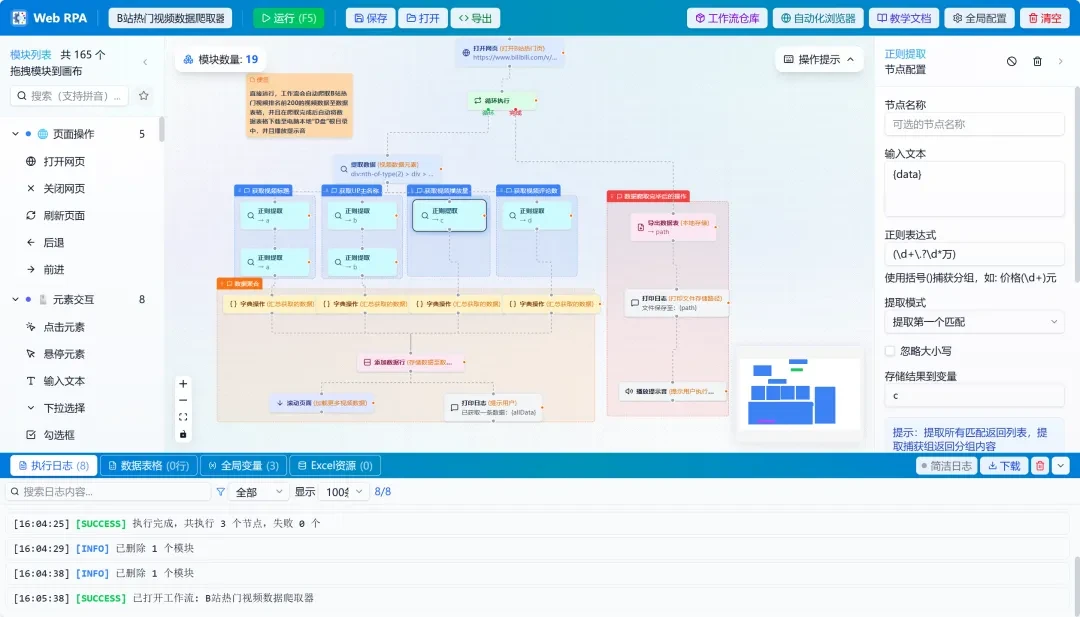Open 全局配置 global settings

point(979,19)
